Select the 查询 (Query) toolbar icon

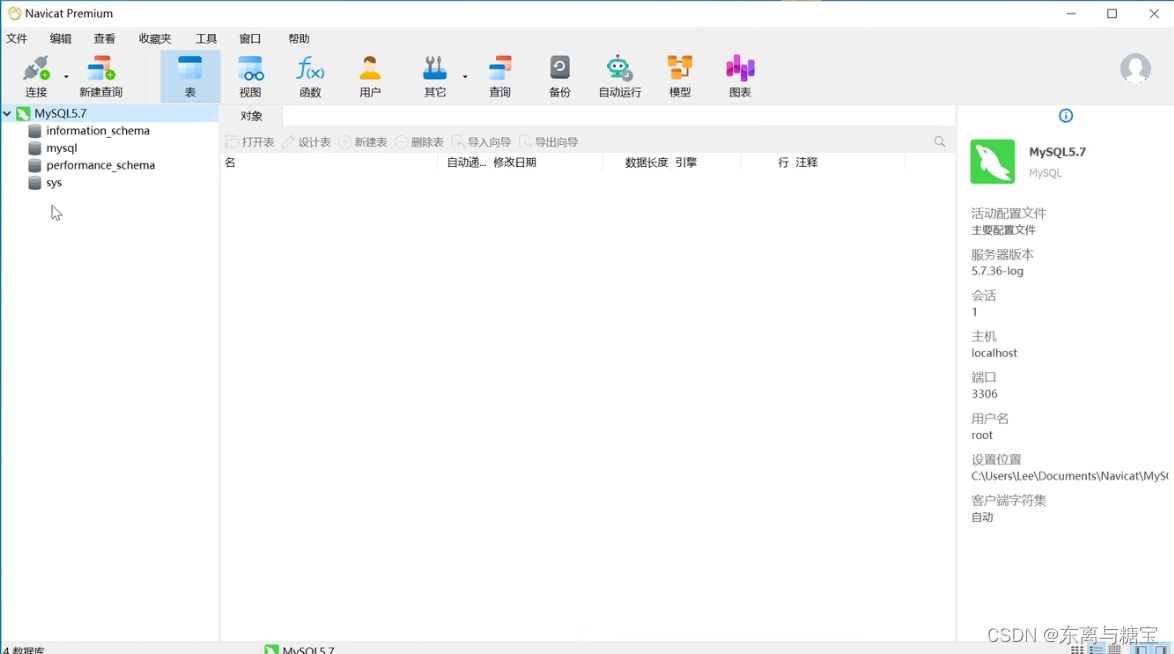point(499,69)
